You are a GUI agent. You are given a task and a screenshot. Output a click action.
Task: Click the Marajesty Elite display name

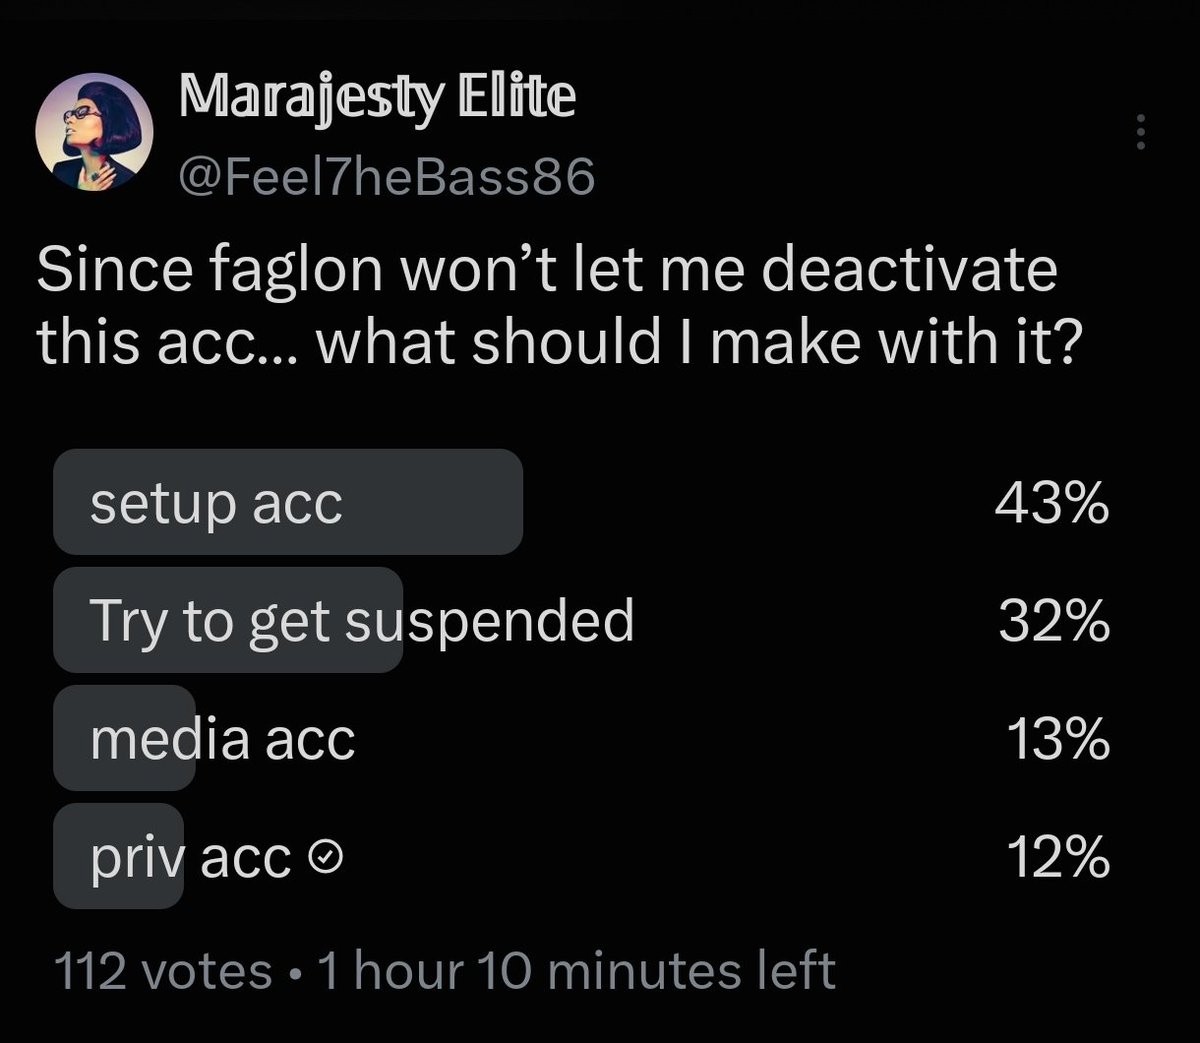pyautogui.click(x=377, y=99)
